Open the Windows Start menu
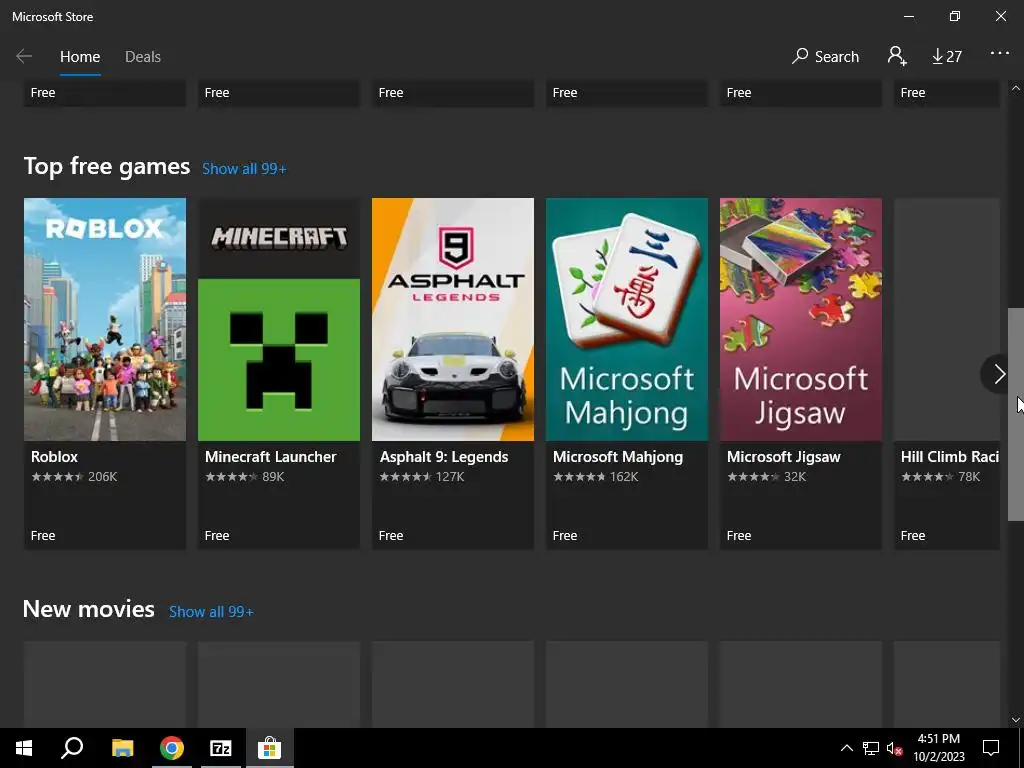The image size is (1024, 768). coord(24,748)
